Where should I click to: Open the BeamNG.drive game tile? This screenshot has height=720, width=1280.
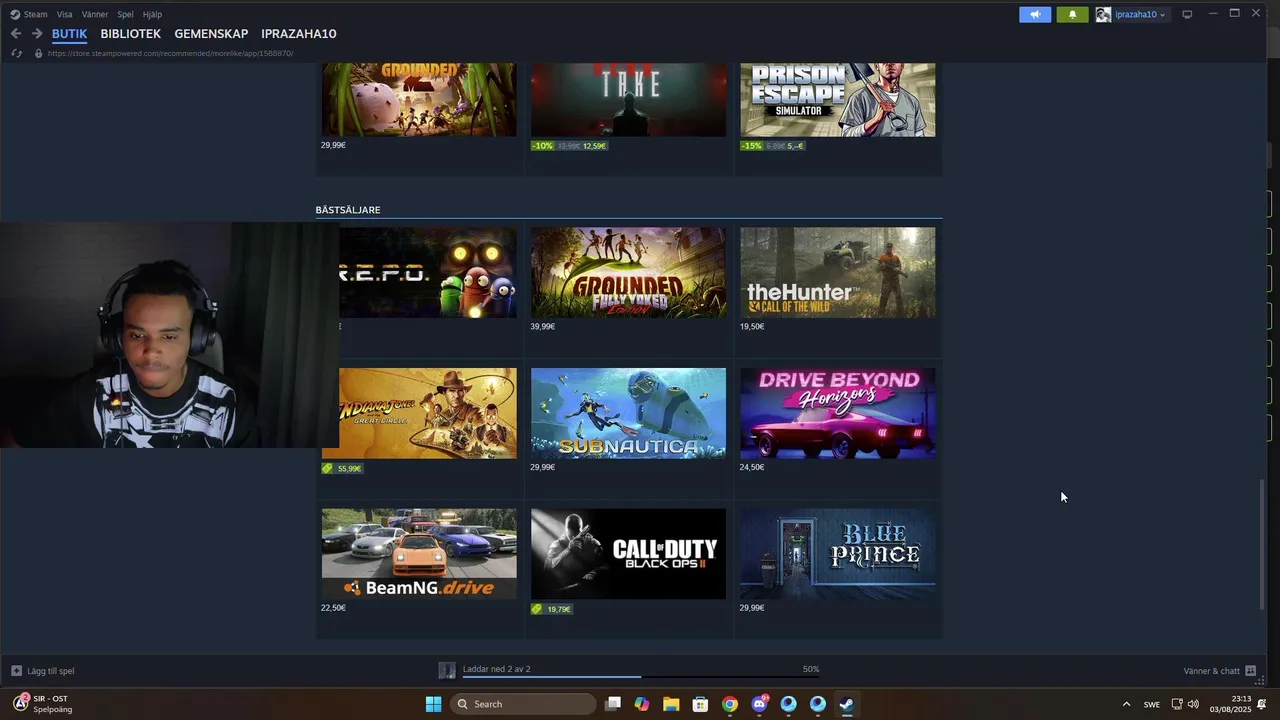tap(419, 554)
